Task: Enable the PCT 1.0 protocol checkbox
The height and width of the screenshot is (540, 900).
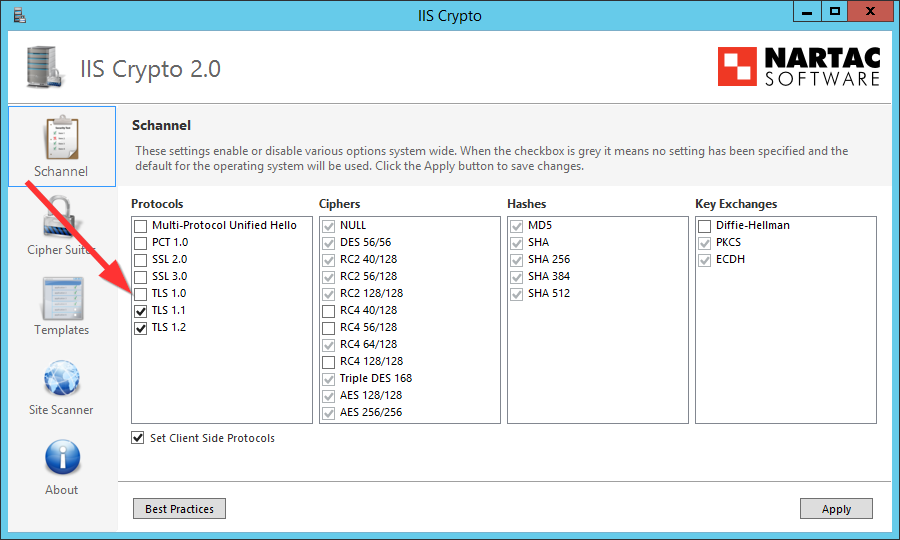Action: (141, 243)
